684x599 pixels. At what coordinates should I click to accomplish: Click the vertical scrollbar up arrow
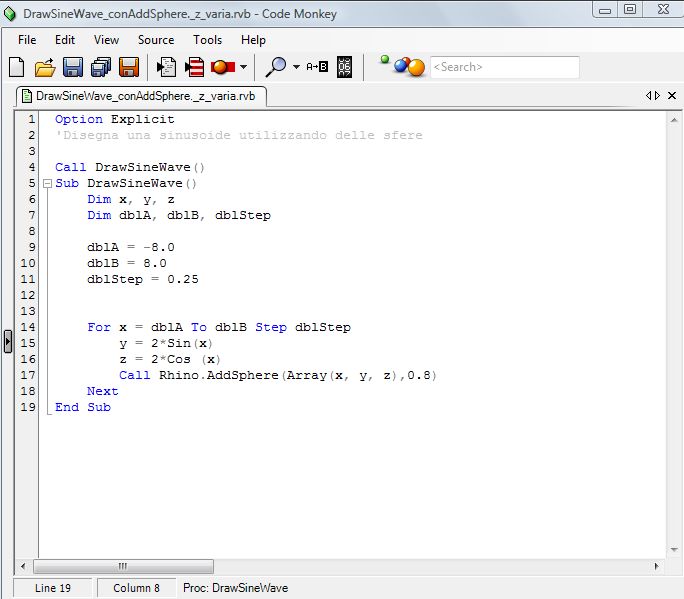click(x=674, y=120)
